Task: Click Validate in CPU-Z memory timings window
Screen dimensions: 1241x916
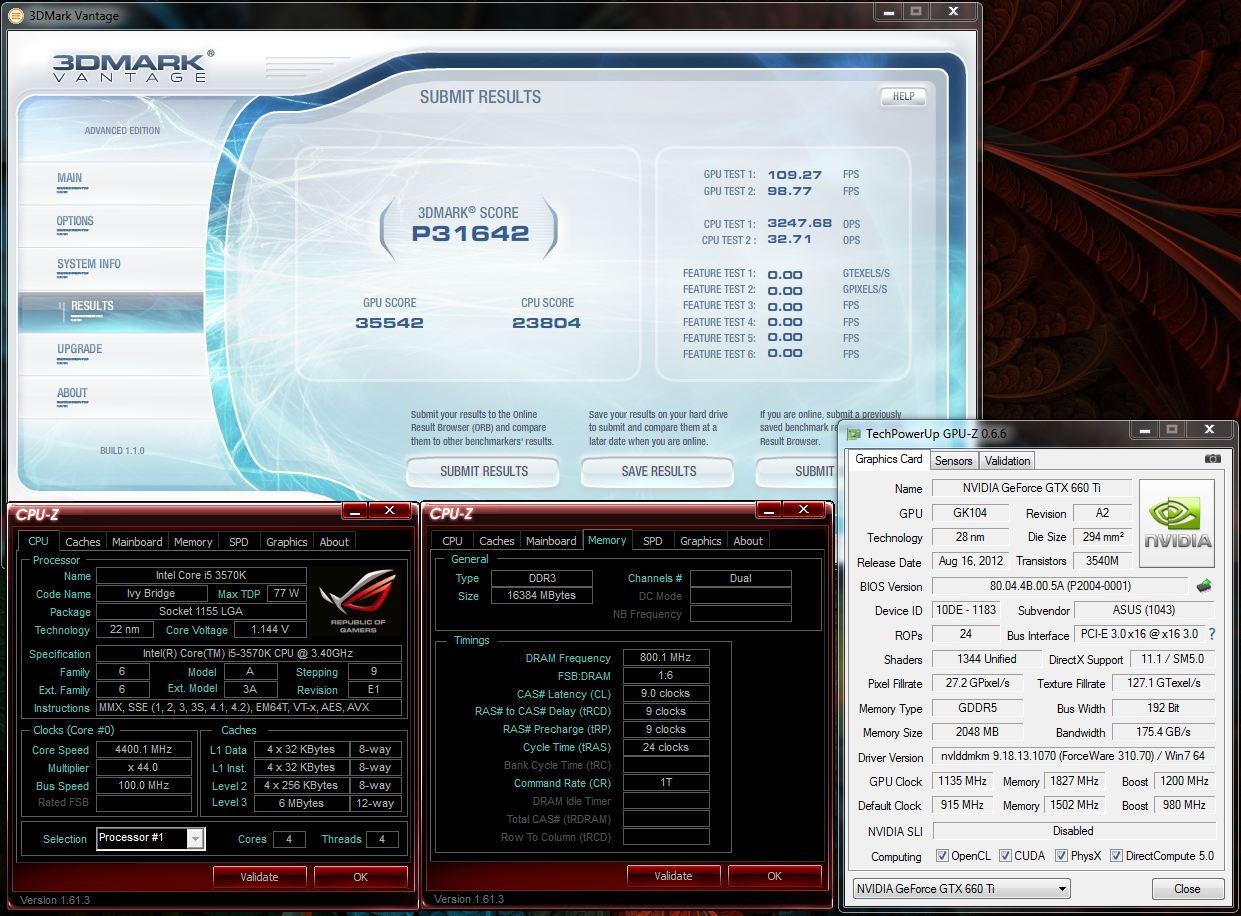Action: click(x=673, y=876)
